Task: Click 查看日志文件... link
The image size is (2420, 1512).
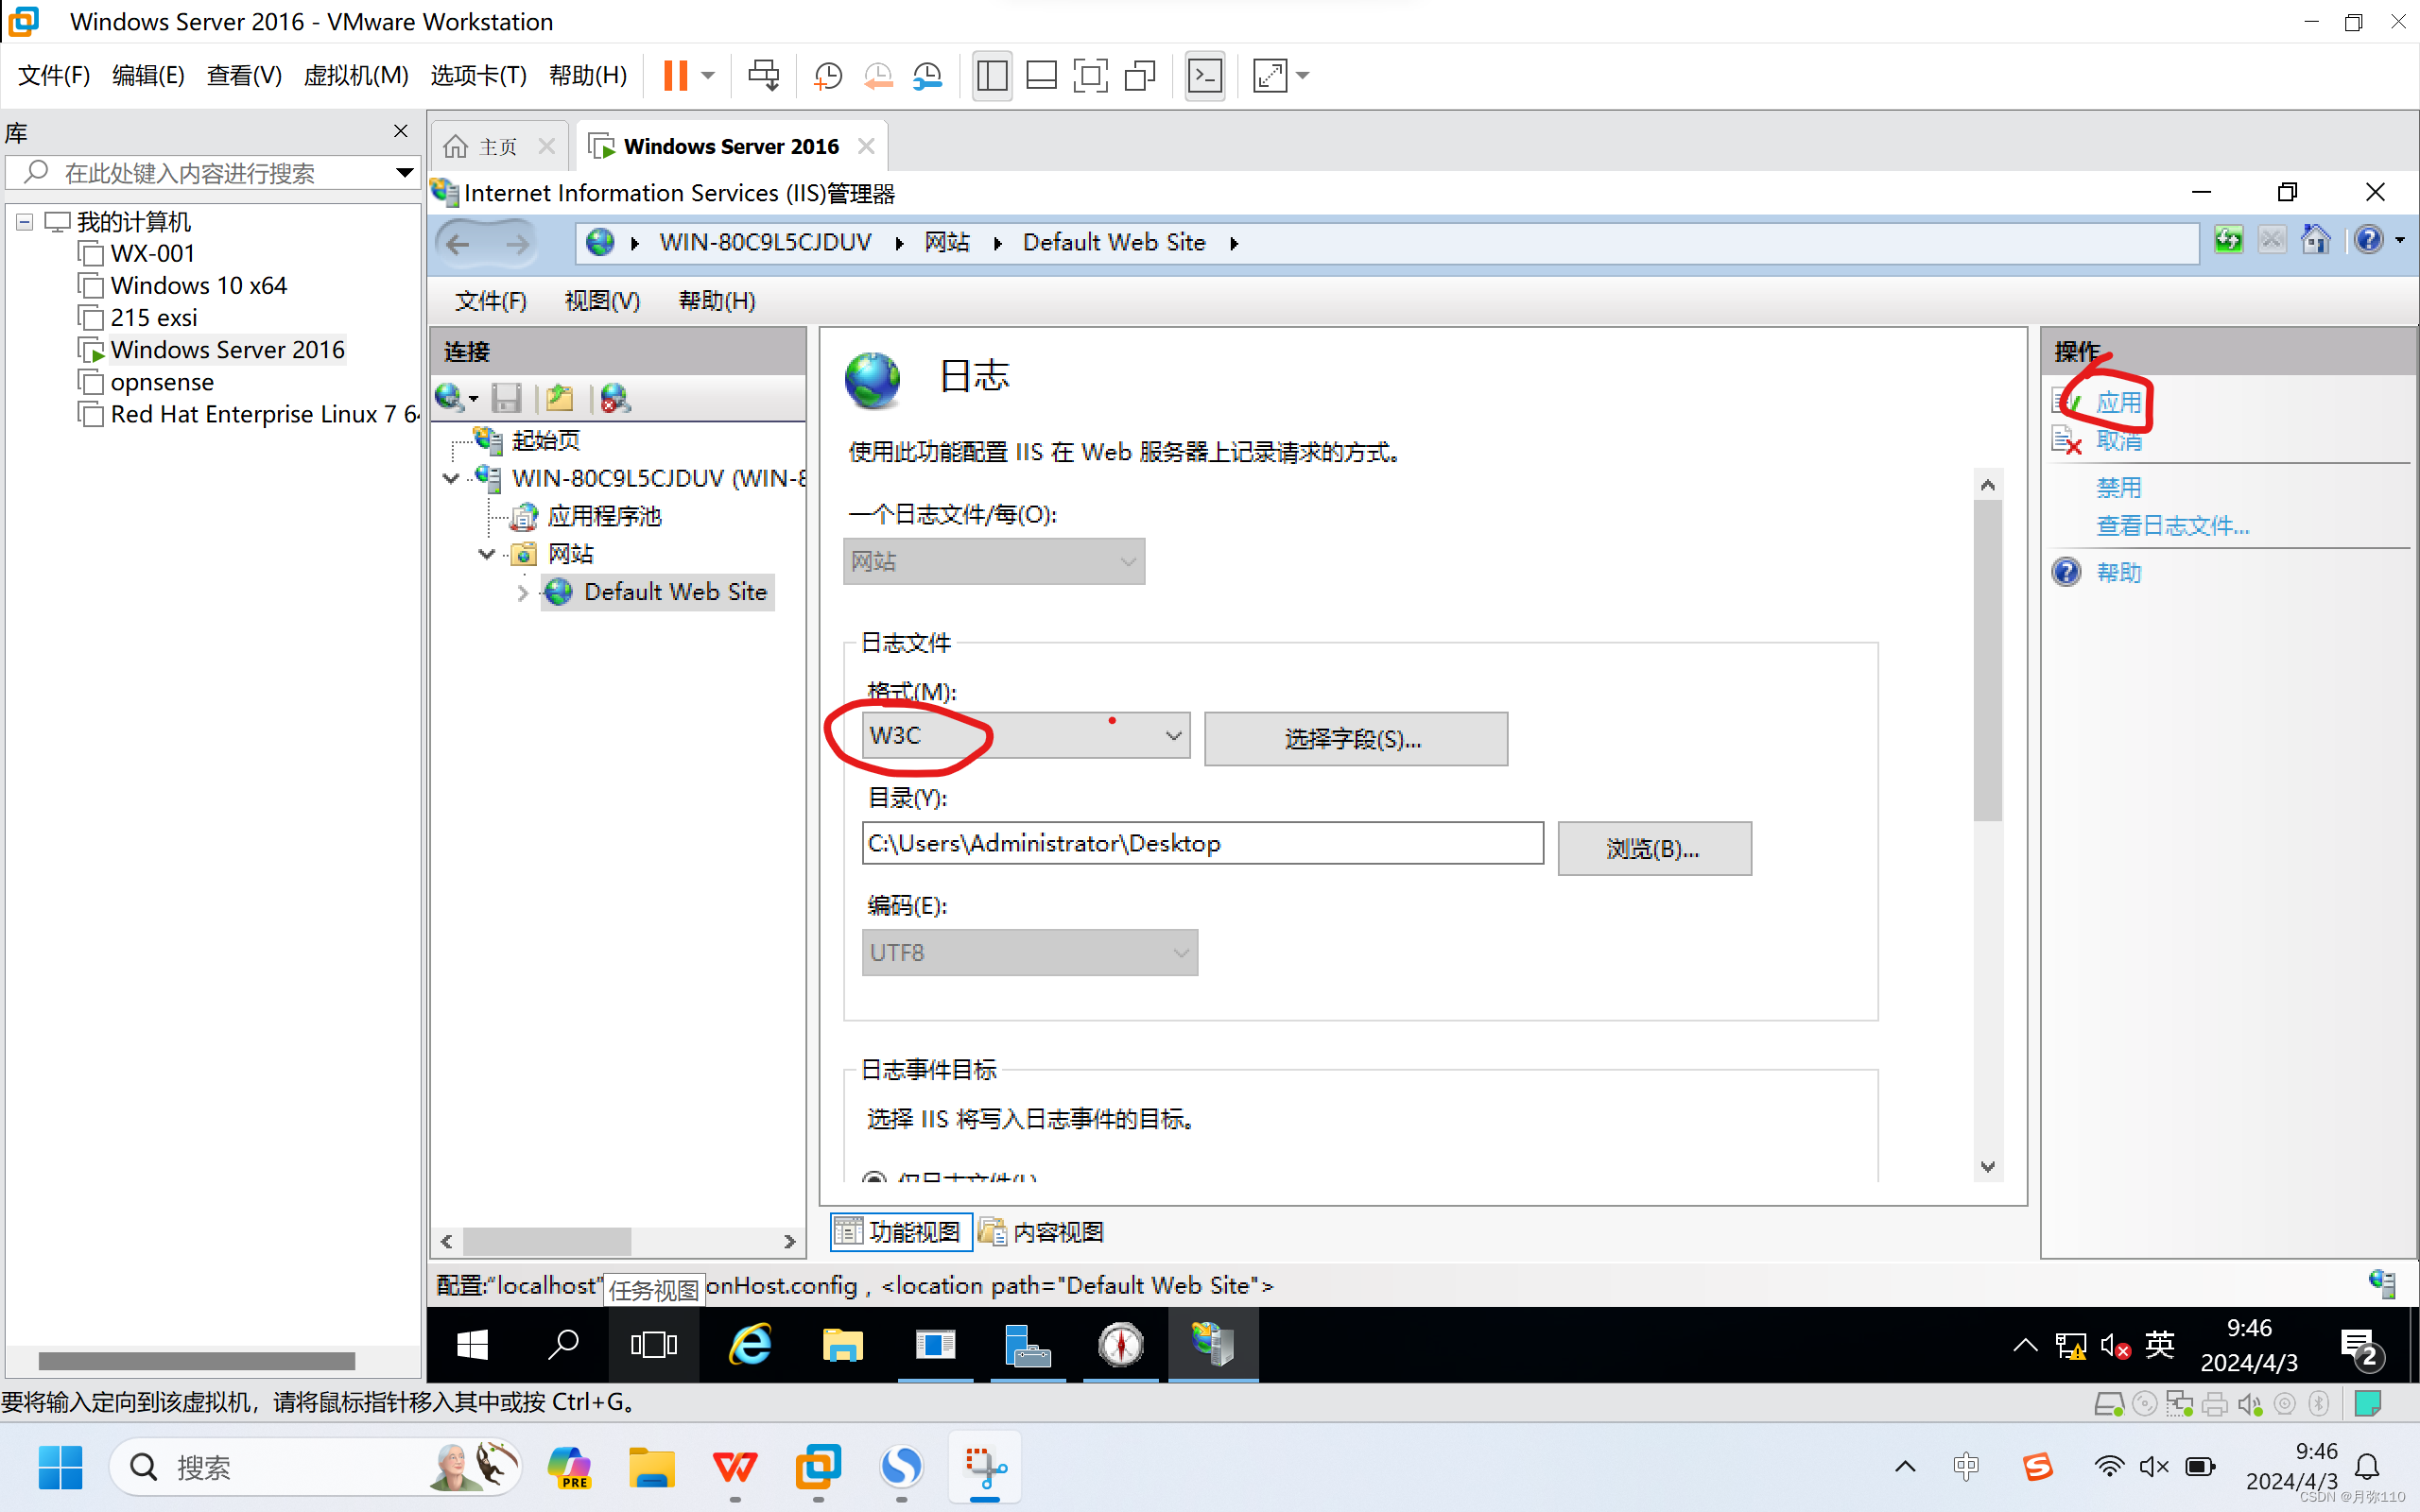Action: coord(2172,526)
